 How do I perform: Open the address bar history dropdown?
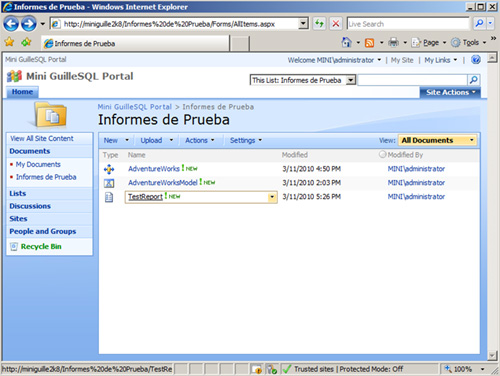click(x=303, y=23)
